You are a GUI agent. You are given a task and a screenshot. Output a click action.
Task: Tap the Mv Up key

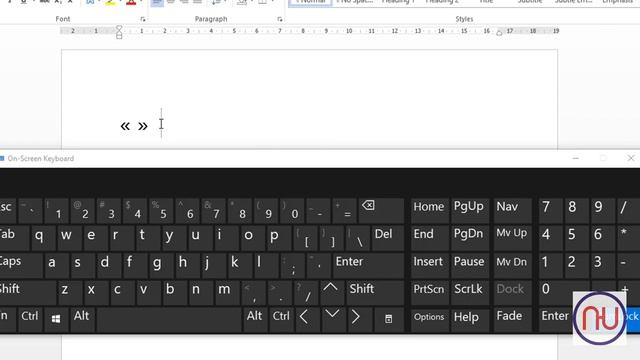512,238
